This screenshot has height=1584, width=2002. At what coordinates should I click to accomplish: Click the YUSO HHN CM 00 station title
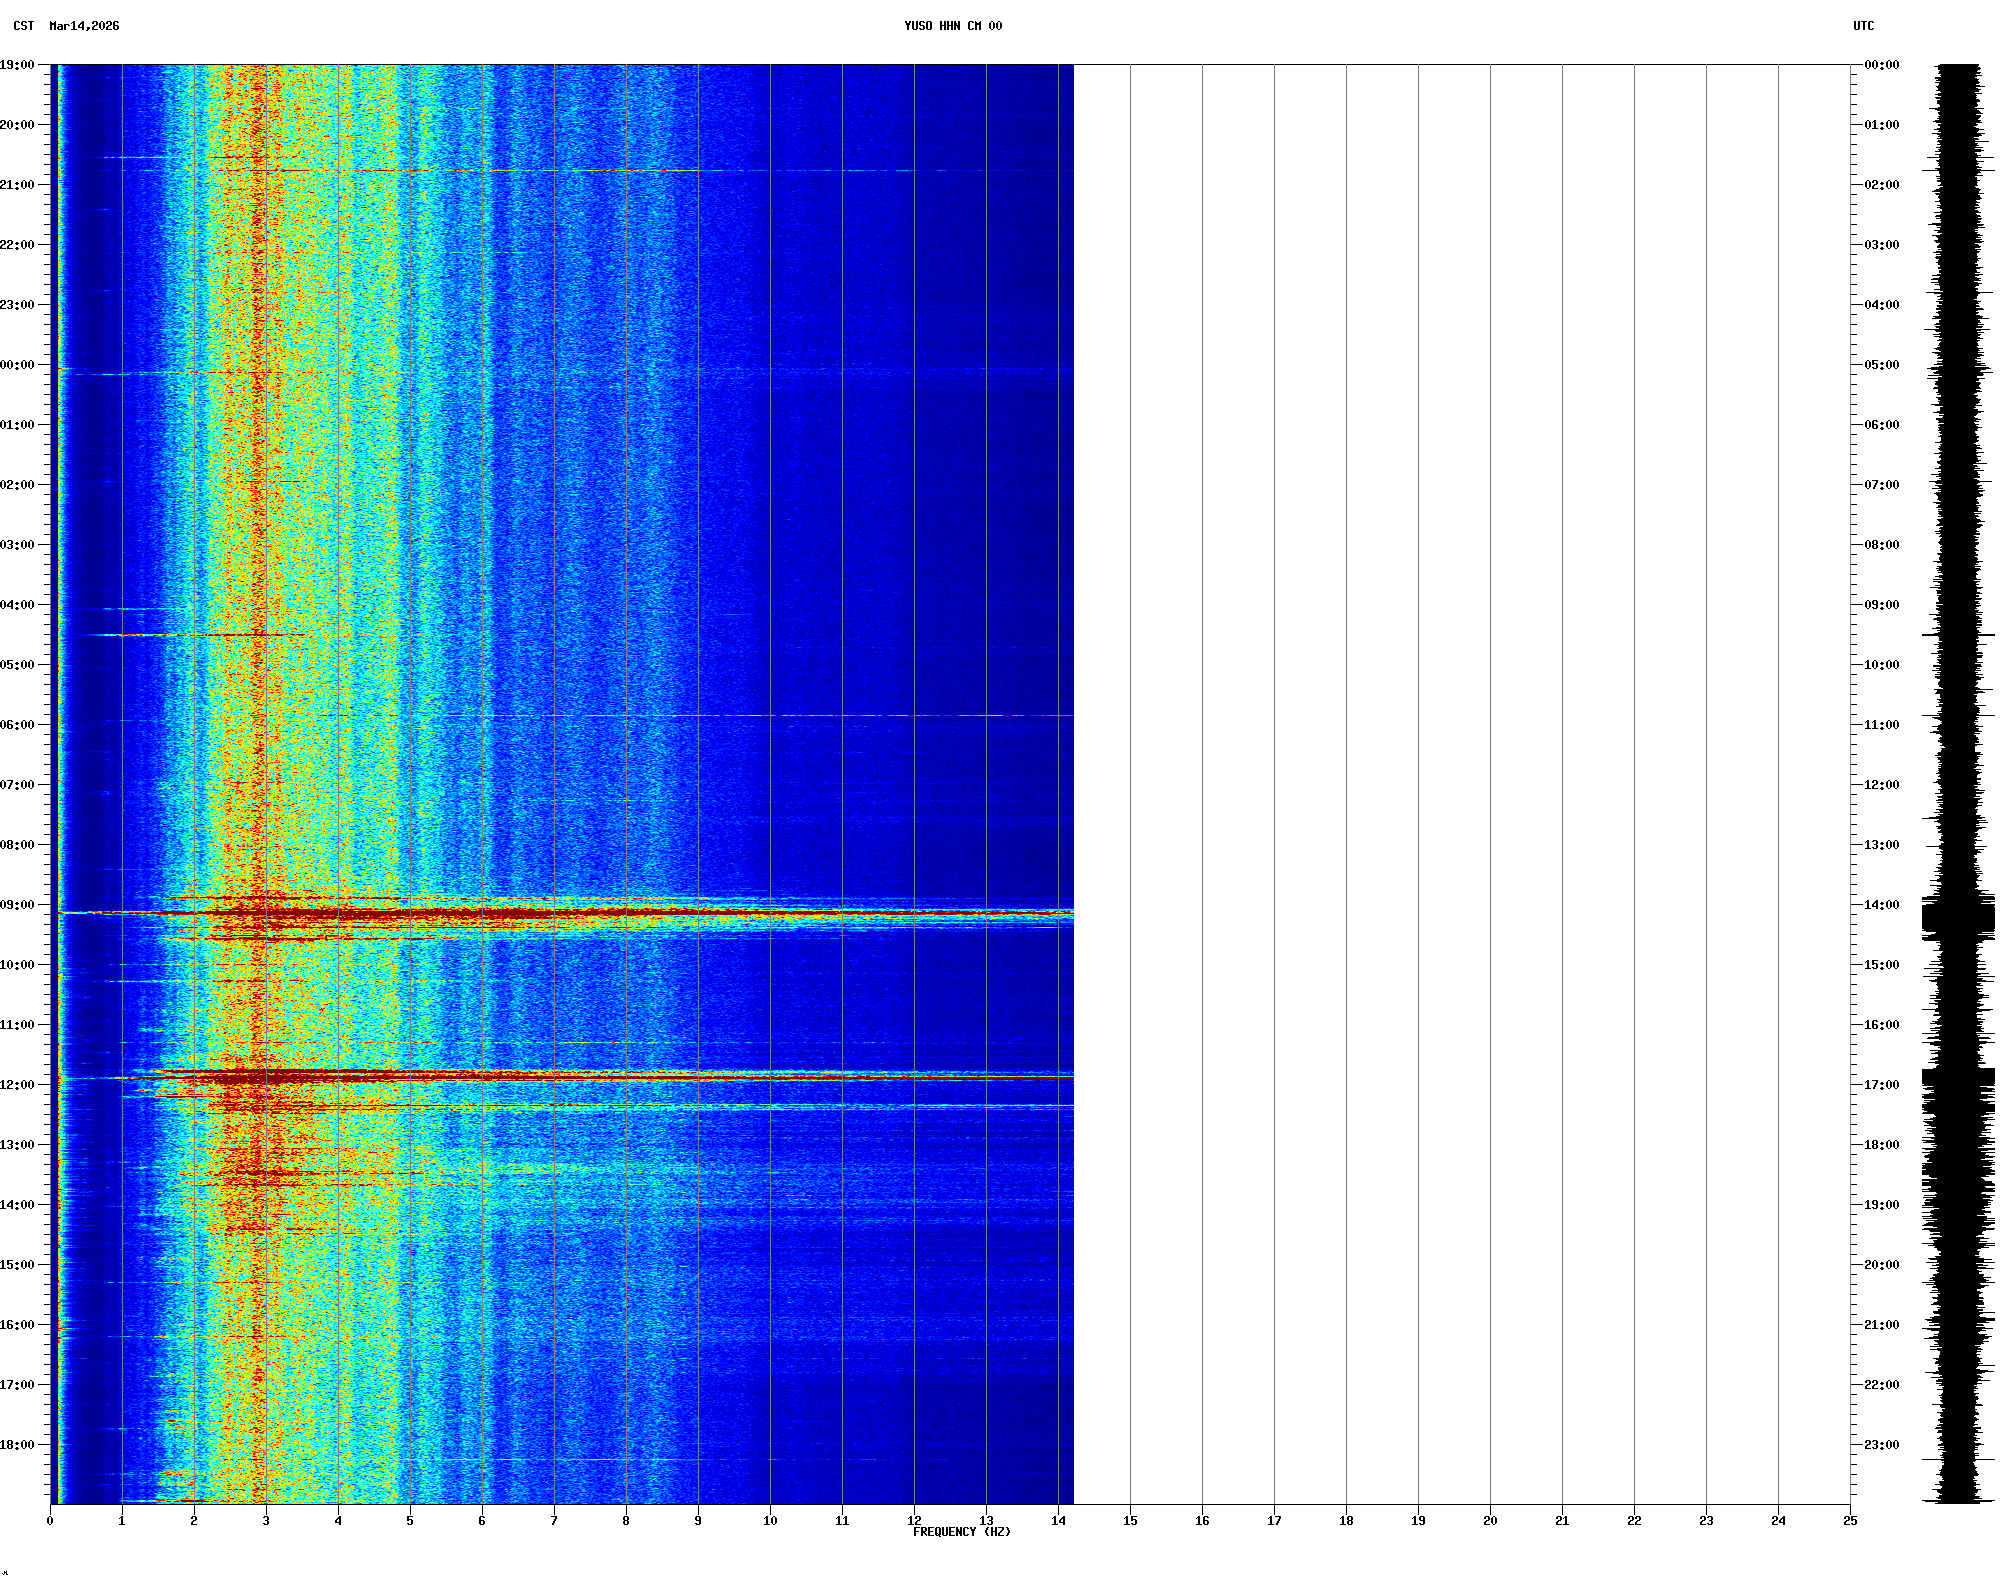coord(952,26)
